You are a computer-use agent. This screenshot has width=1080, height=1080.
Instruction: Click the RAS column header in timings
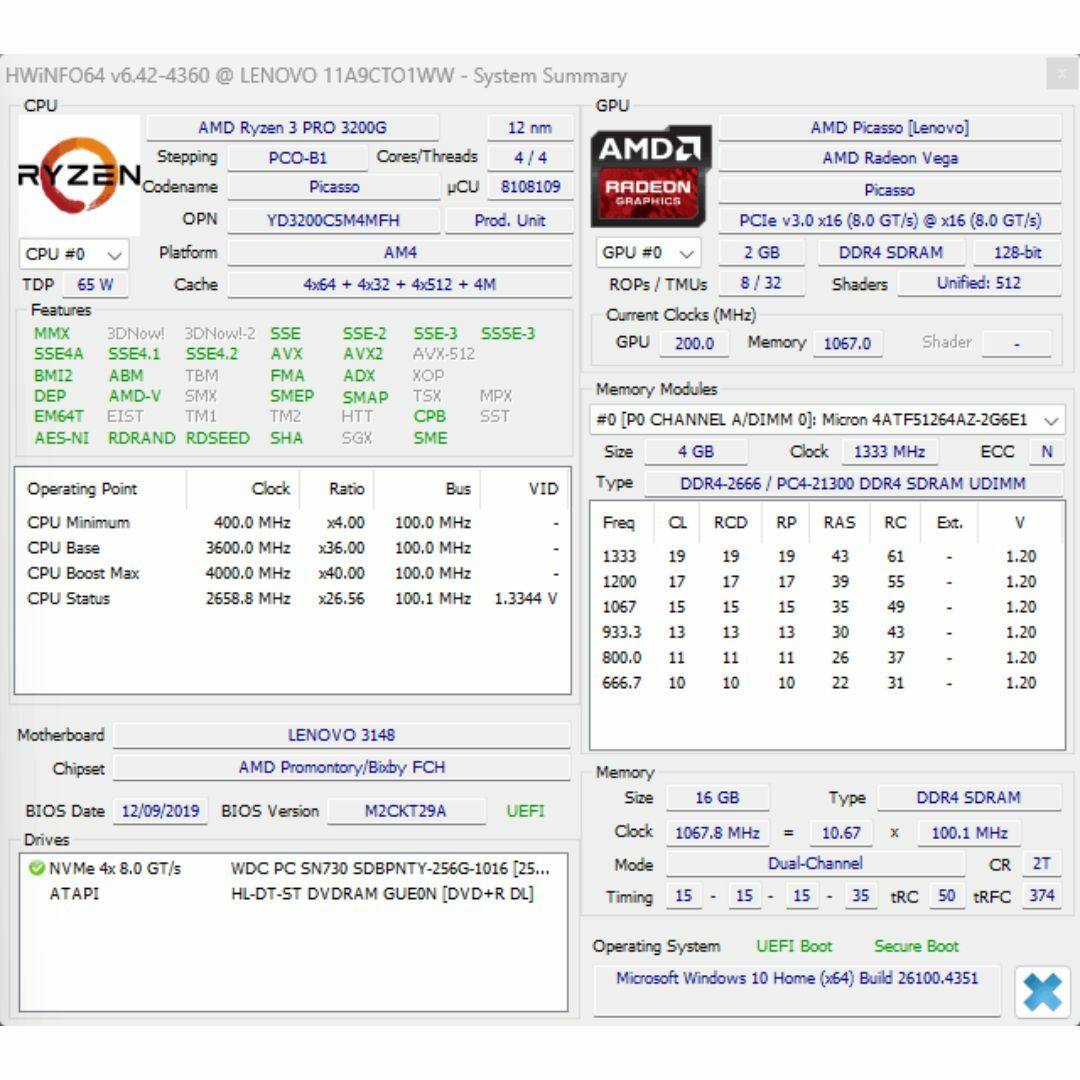click(839, 523)
